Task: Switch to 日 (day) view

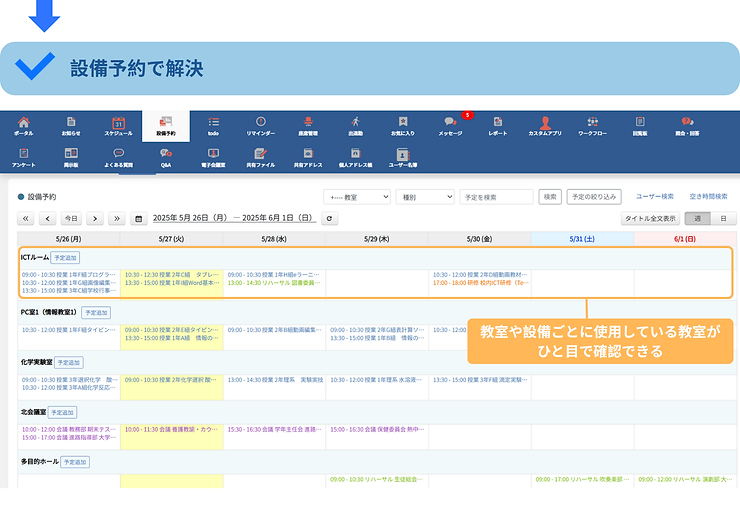Action: 722,218
